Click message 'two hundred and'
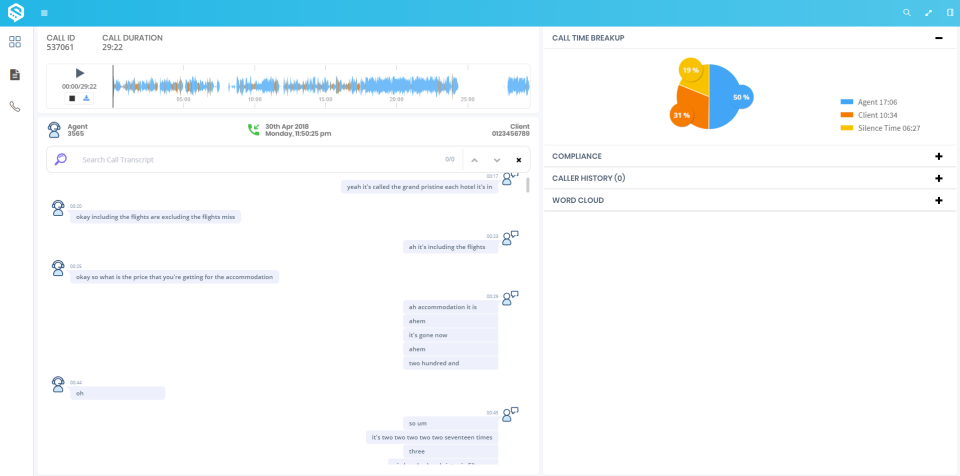The image size is (960, 476). click(x=451, y=363)
